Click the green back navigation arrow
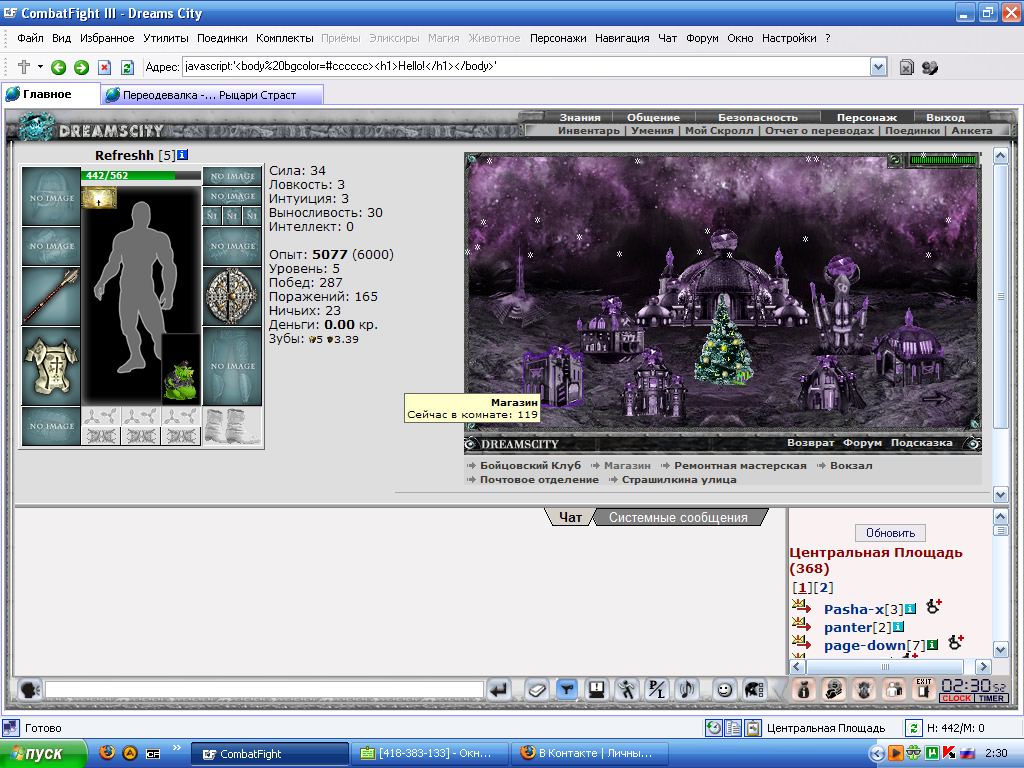The width and height of the screenshot is (1024, 768). 58,67
